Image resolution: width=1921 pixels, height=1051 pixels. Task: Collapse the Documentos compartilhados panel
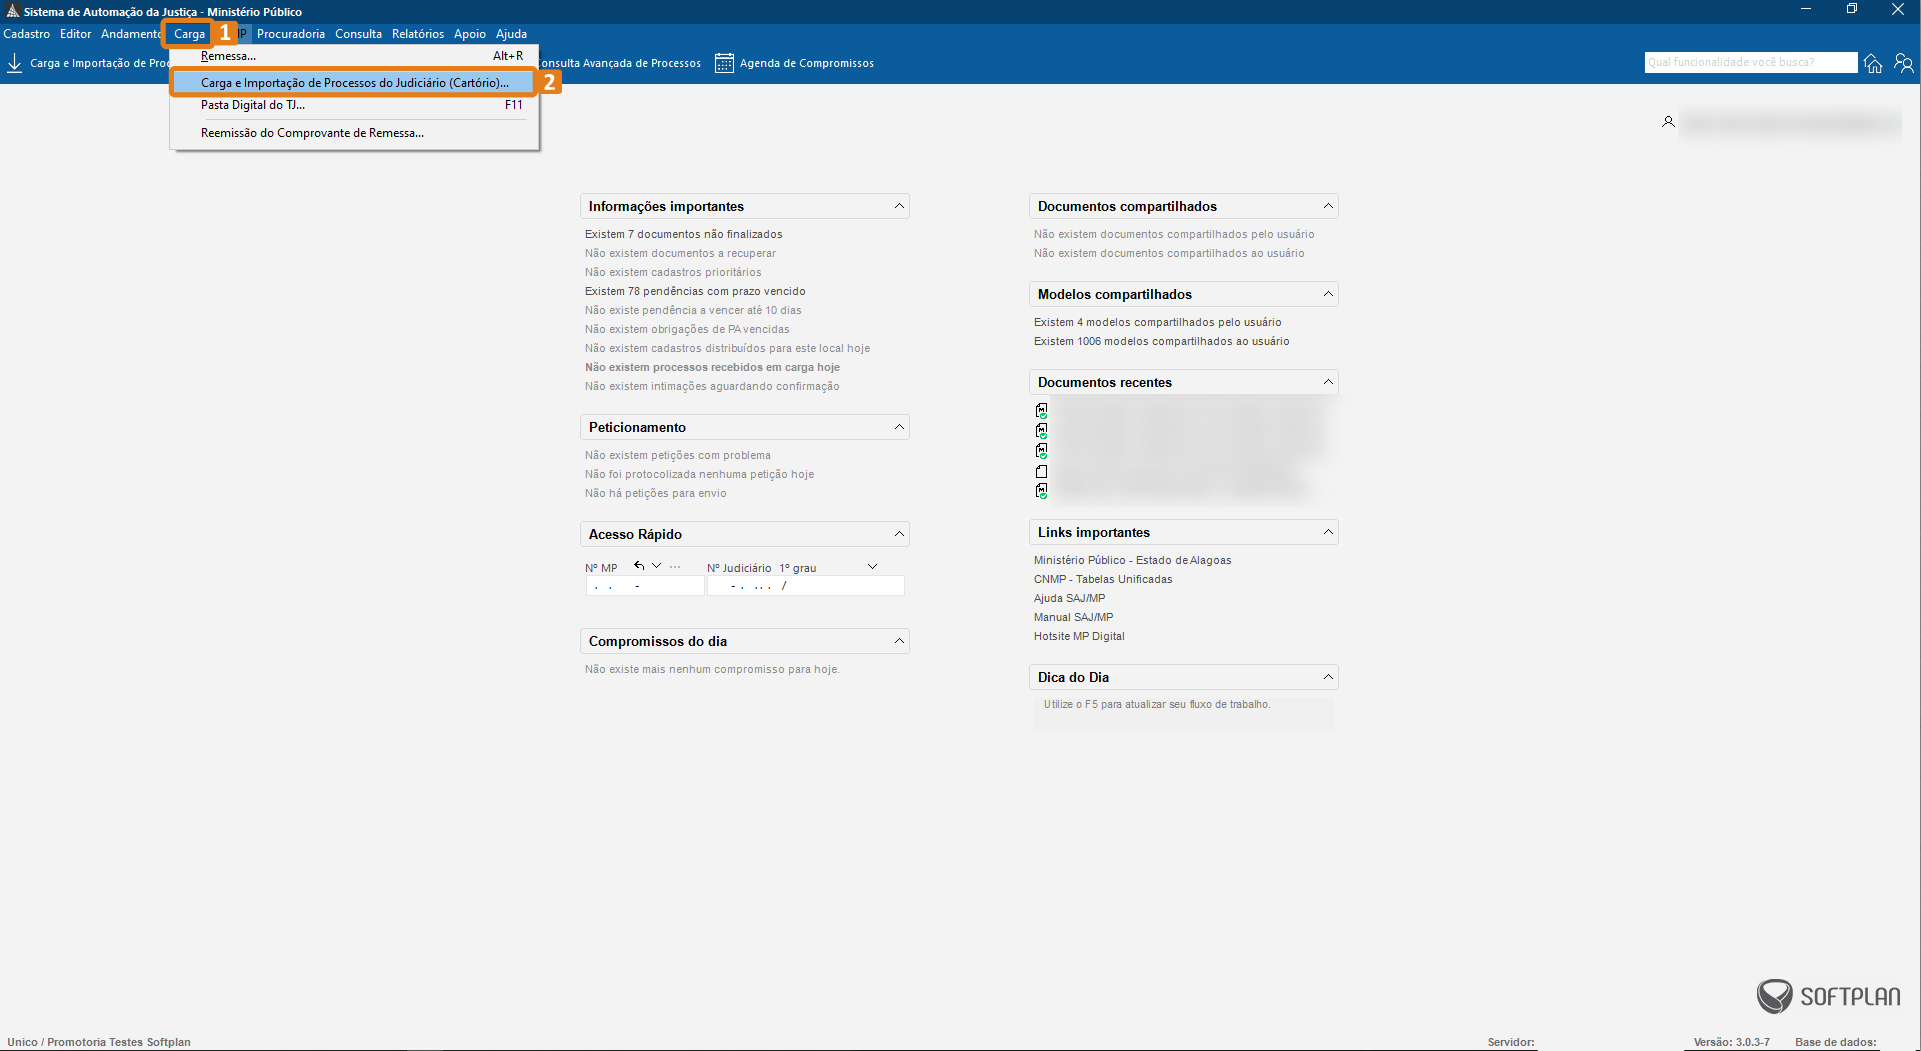click(x=1328, y=206)
